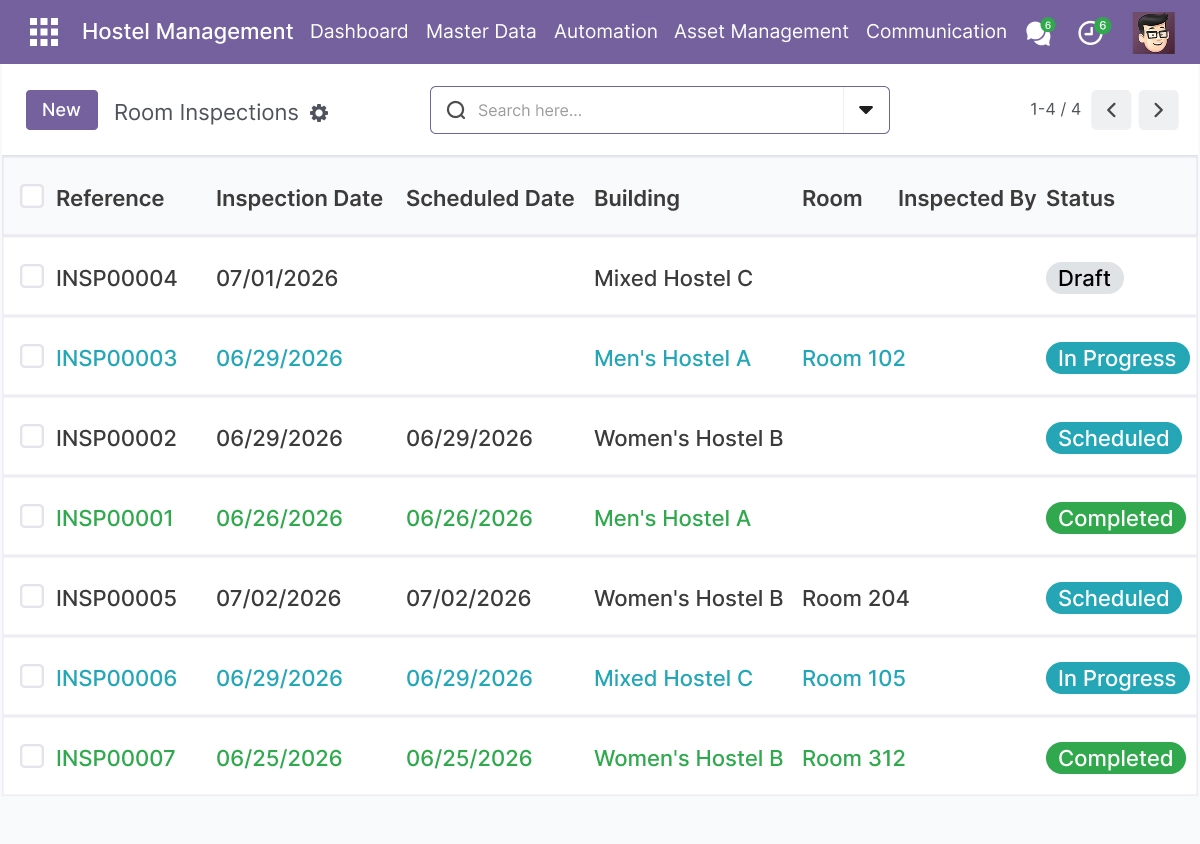This screenshot has width=1200, height=844.
Task: Open the Automation menu
Action: click(x=606, y=32)
